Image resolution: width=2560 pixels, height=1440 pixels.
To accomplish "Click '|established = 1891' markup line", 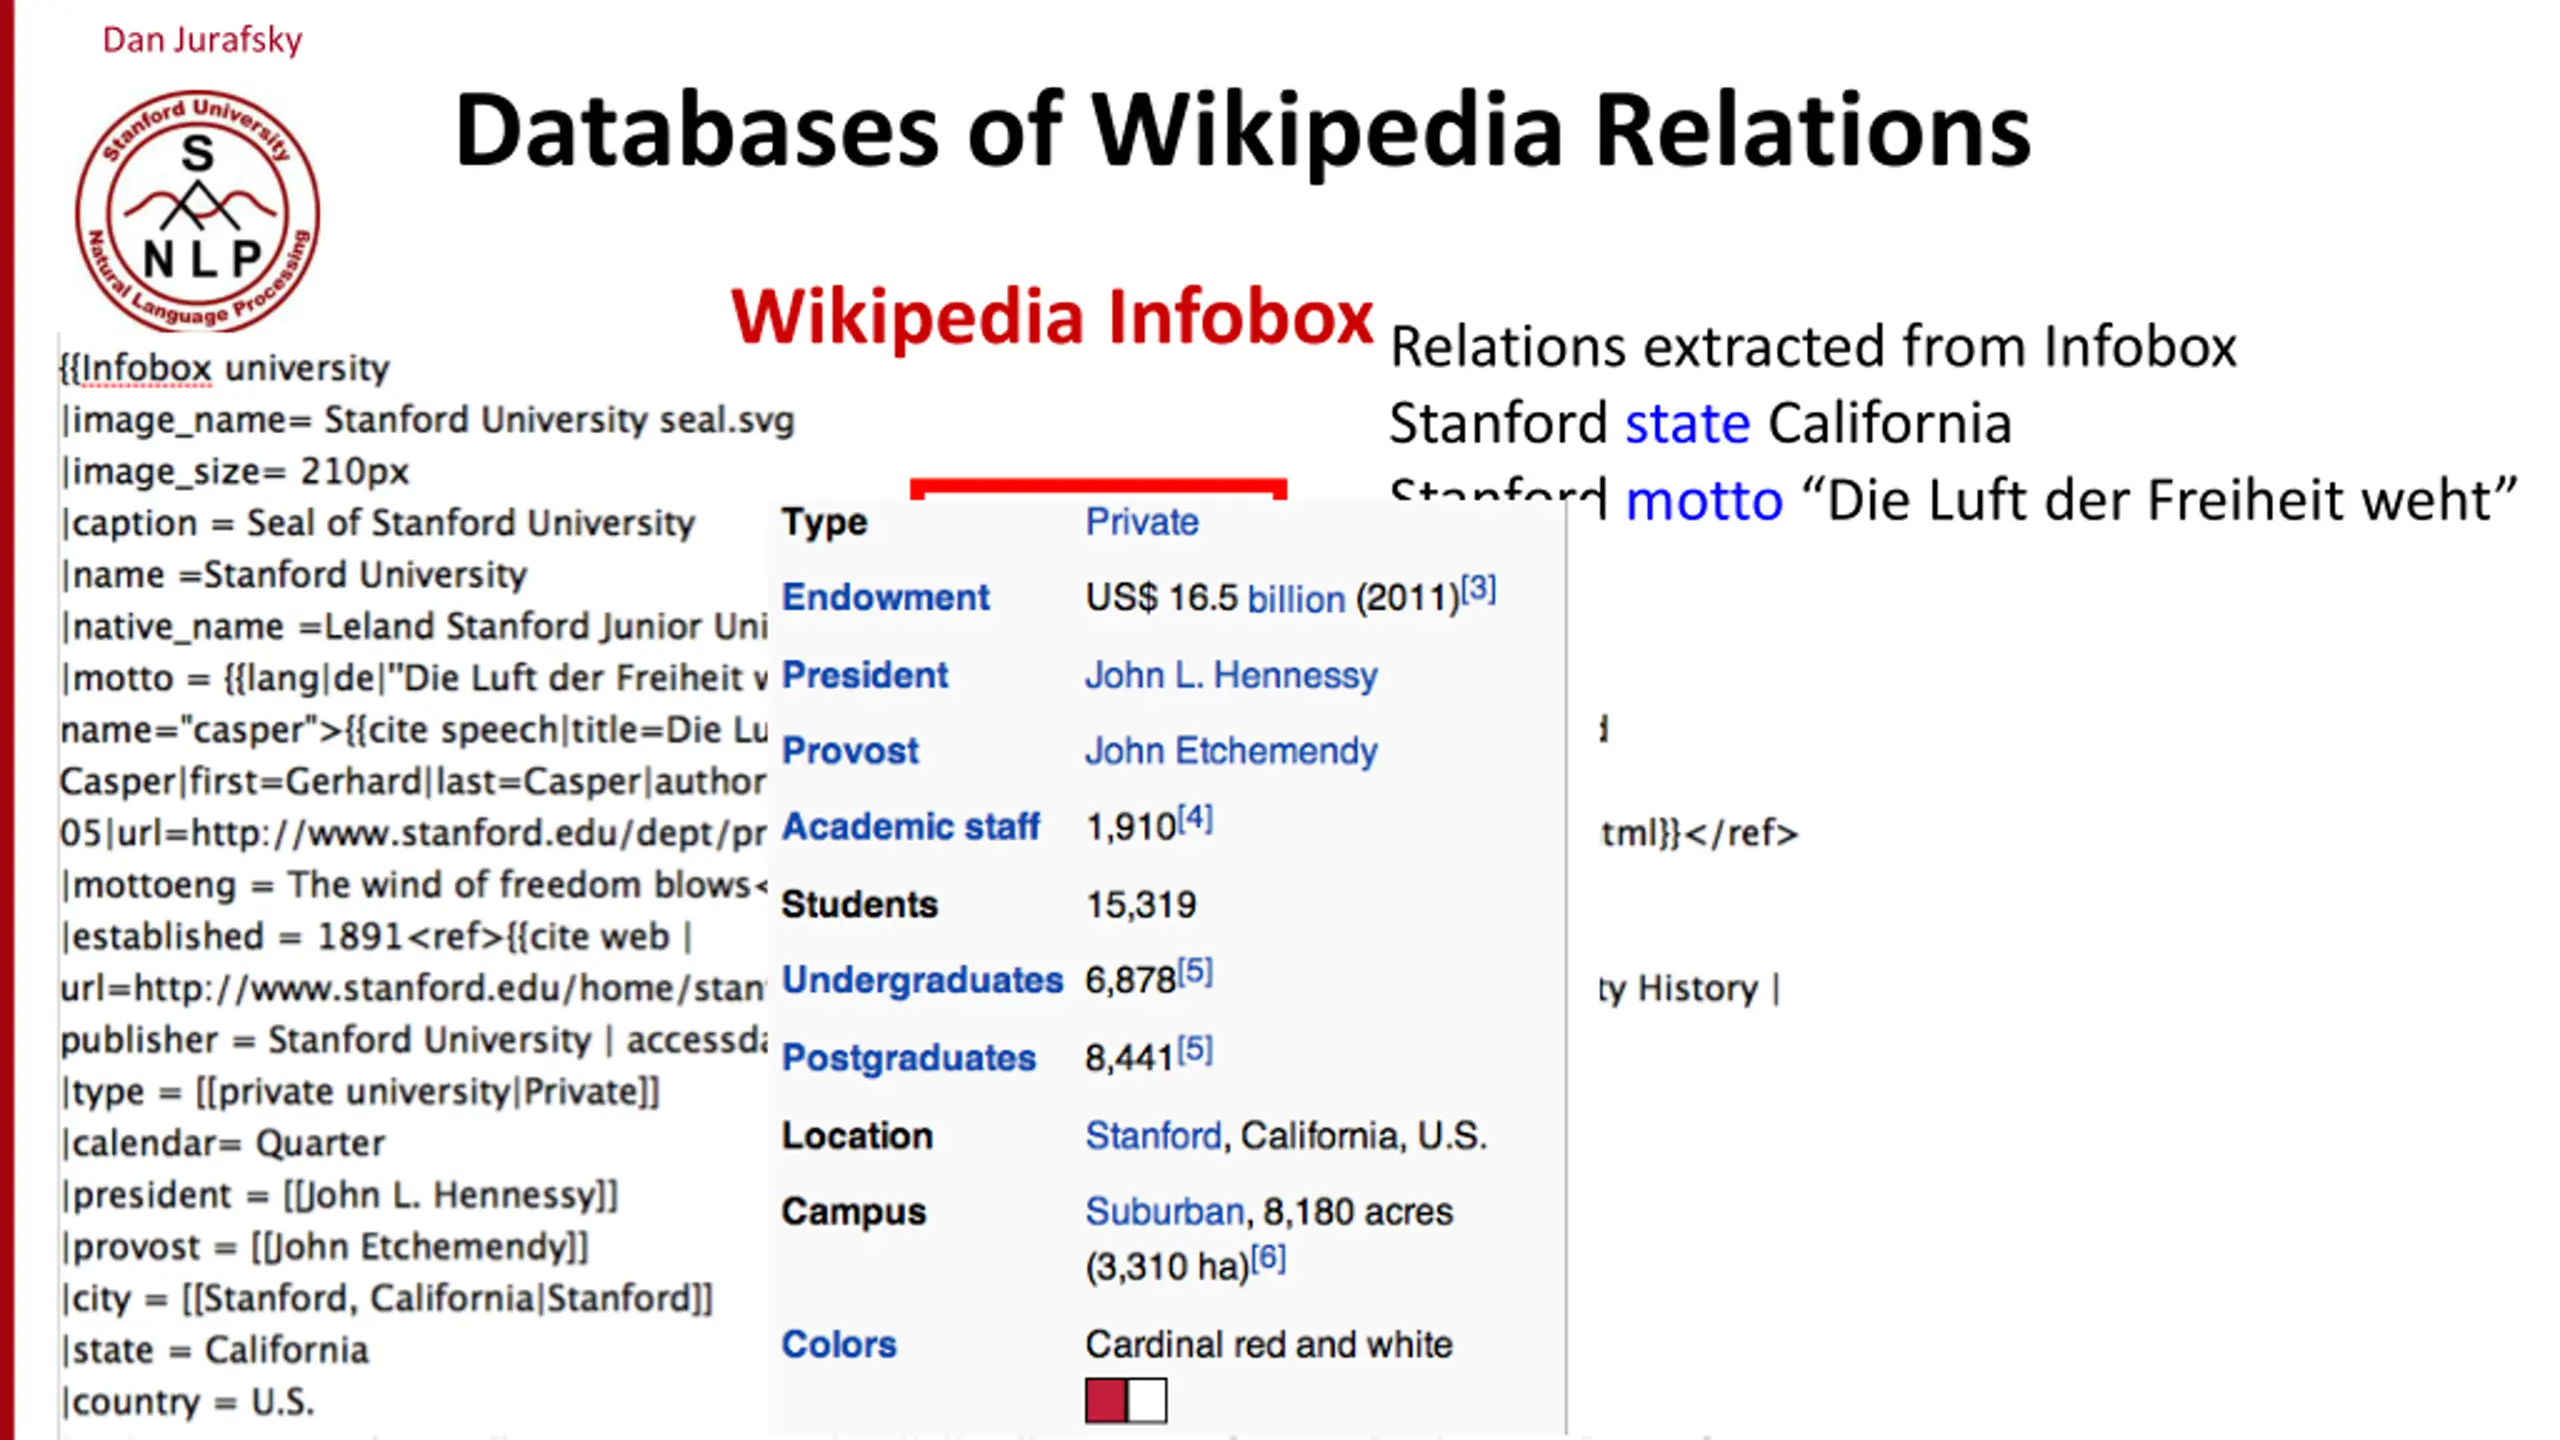I will tap(376, 937).
